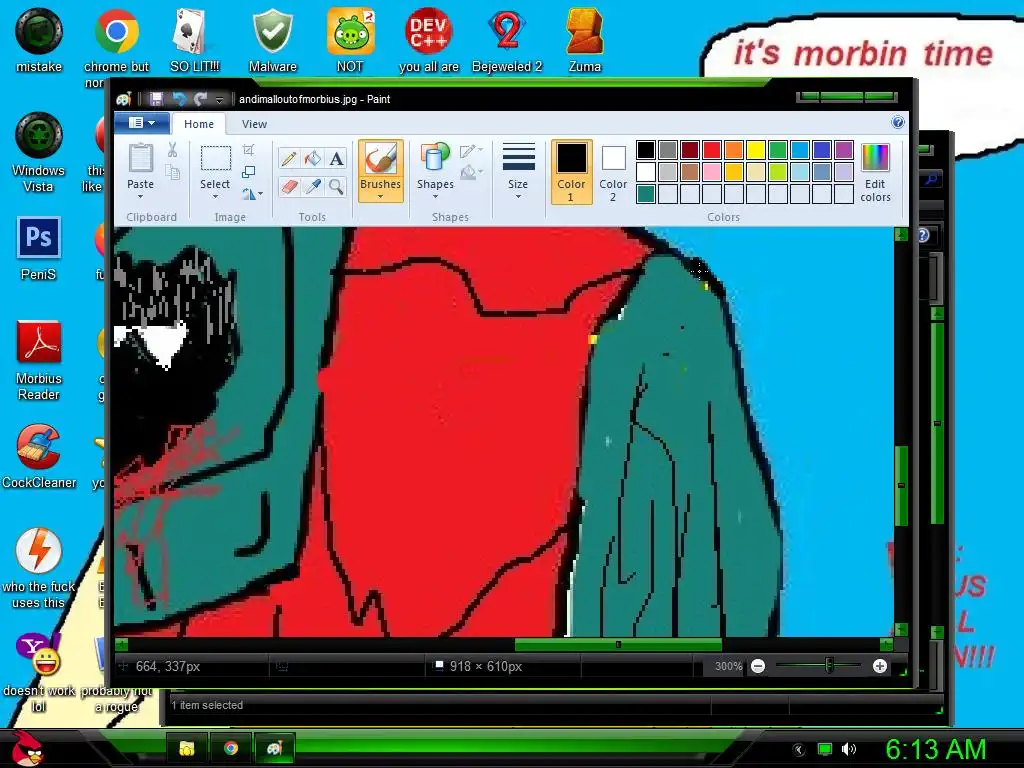This screenshot has width=1024, height=768.
Task: Open the Chrome icon on taskbar
Action: pos(231,748)
